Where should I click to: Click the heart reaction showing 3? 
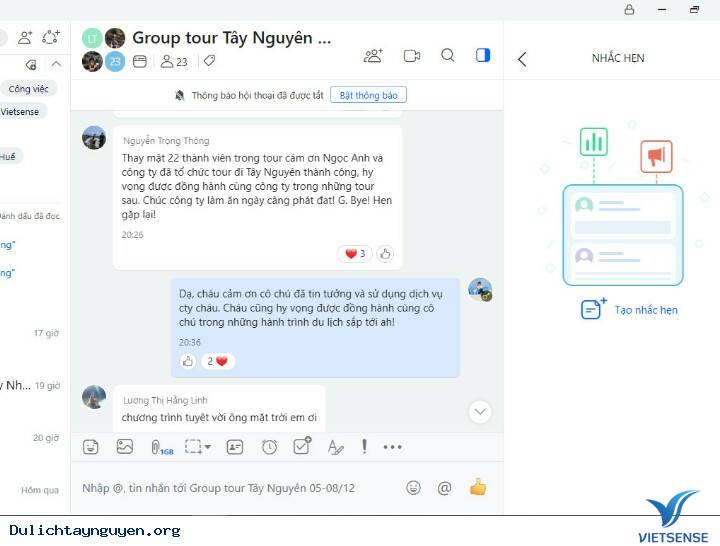coord(354,253)
